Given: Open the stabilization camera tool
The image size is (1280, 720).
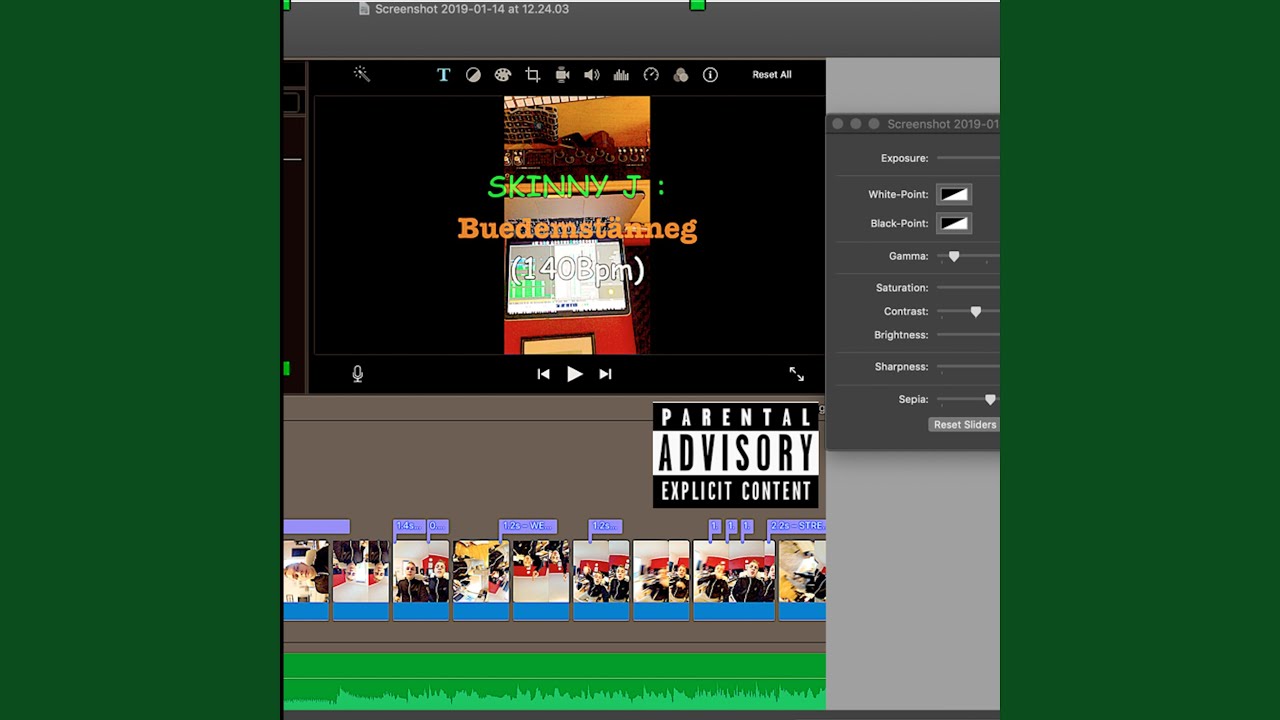Looking at the screenshot, I should click(x=562, y=75).
